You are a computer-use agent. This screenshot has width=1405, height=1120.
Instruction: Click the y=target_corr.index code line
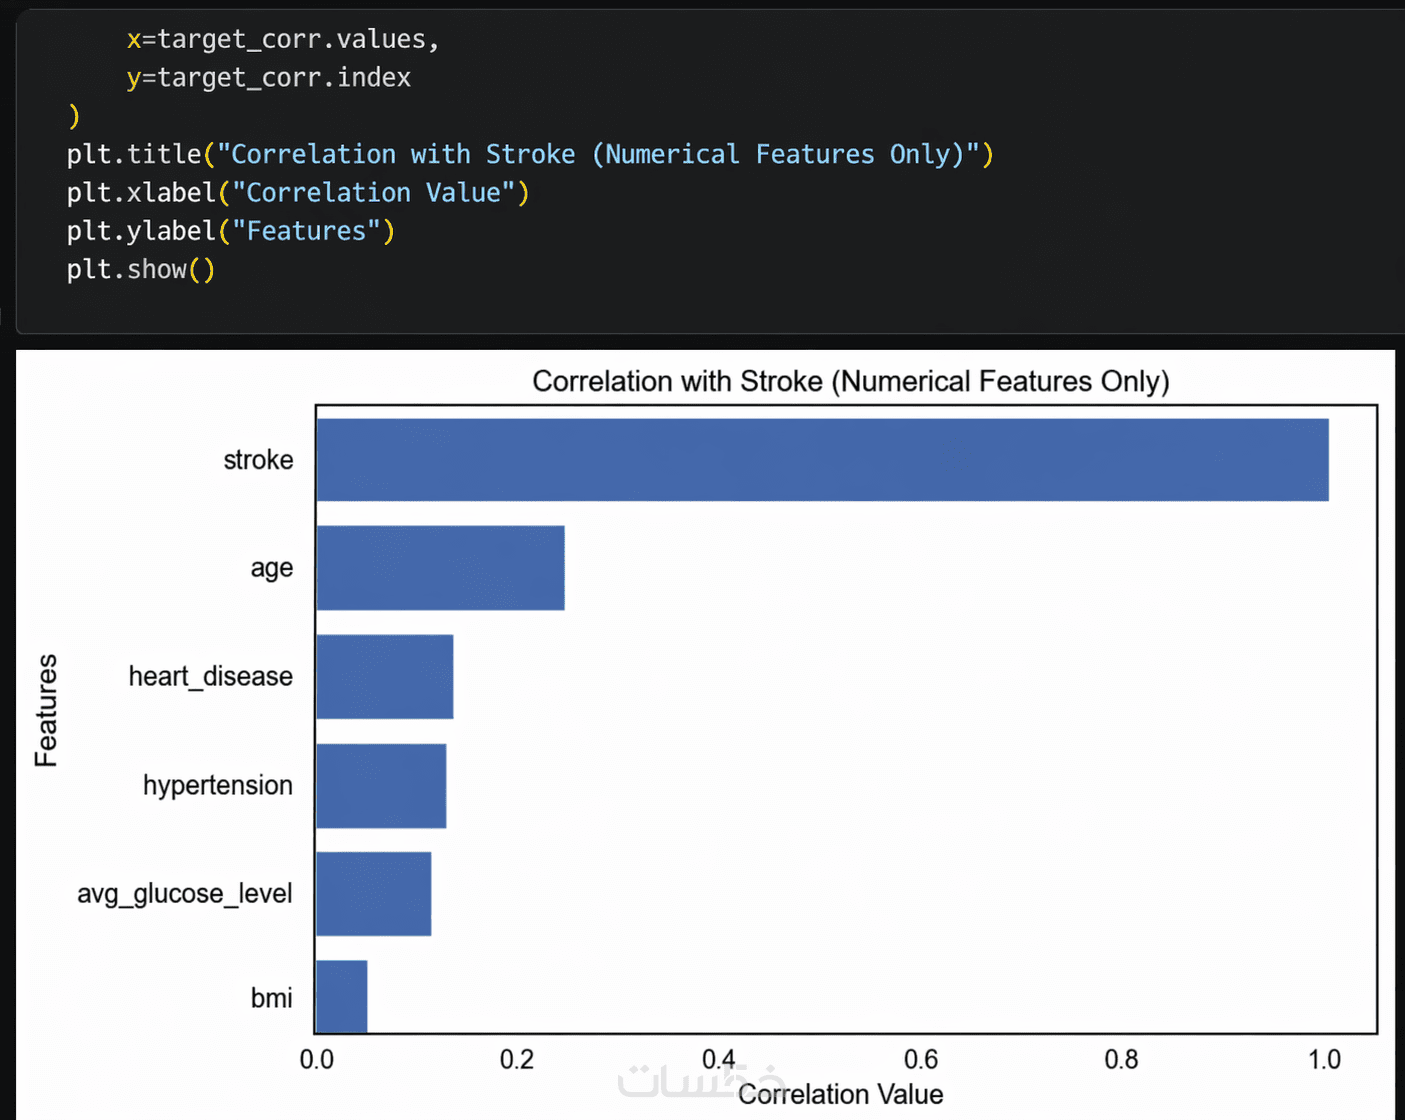[x=269, y=77]
